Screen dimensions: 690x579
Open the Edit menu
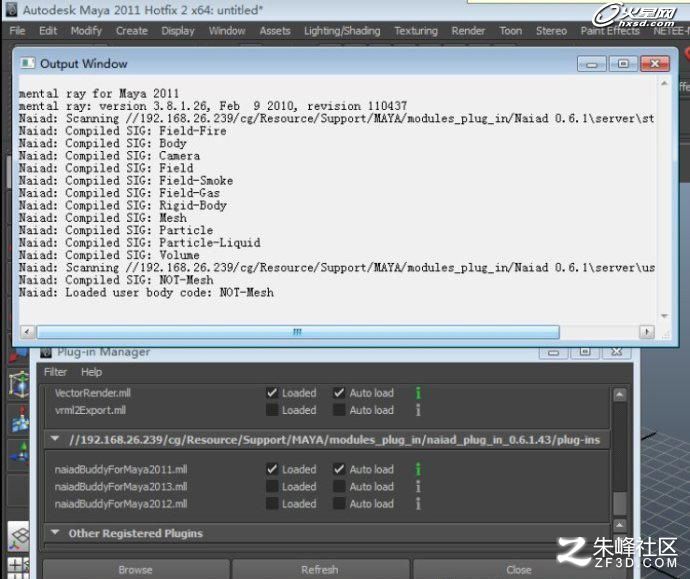click(x=48, y=31)
